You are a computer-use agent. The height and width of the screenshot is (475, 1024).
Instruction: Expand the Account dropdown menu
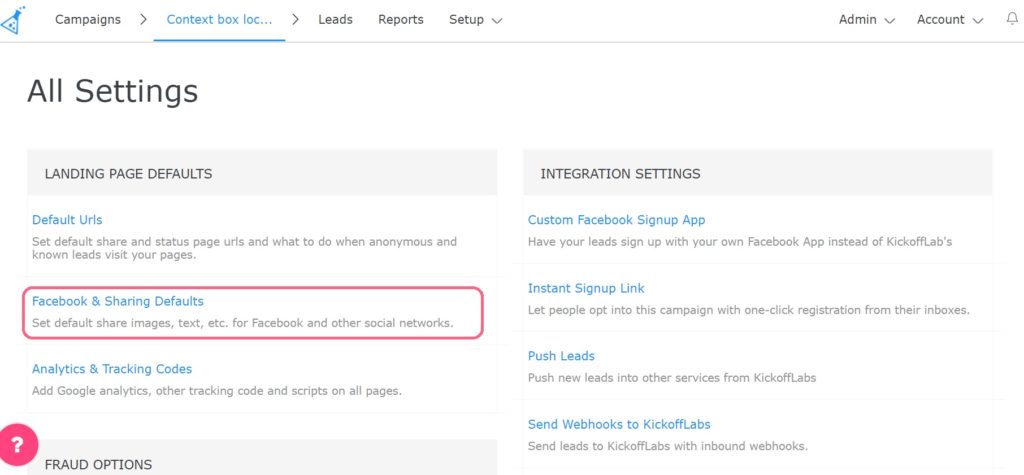[950, 20]
